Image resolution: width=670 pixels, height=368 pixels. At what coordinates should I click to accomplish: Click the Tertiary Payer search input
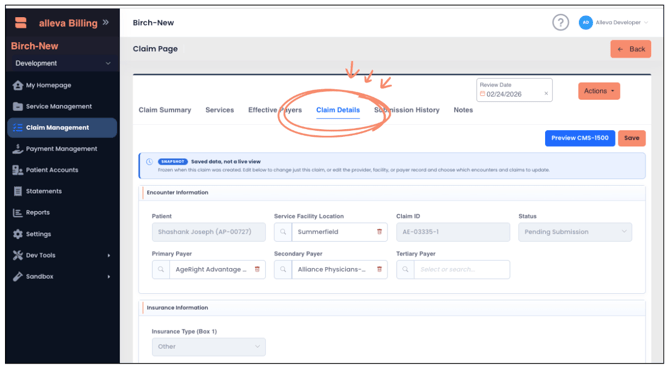[x=461, y=270]
